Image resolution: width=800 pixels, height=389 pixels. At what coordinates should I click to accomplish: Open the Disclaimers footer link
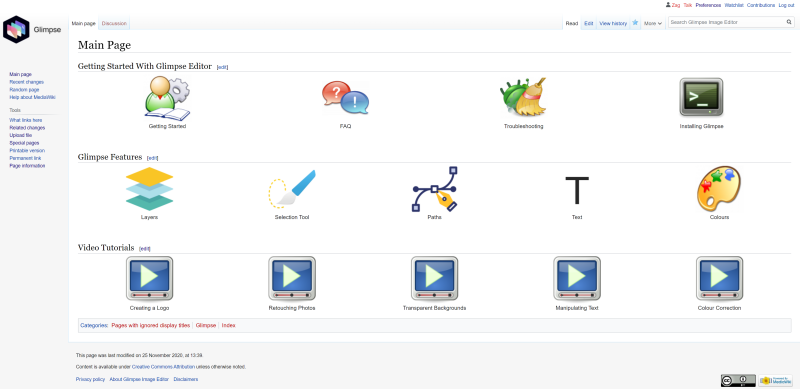186,379
